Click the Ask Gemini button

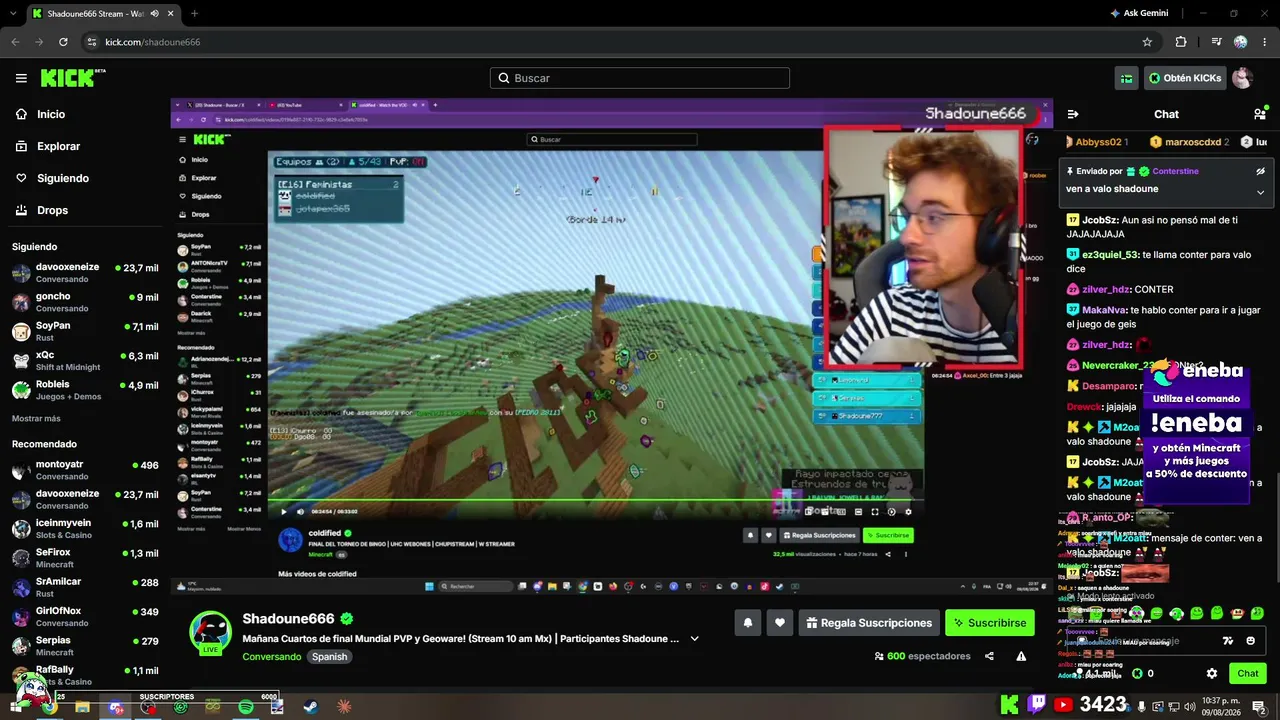point(1139,13)
